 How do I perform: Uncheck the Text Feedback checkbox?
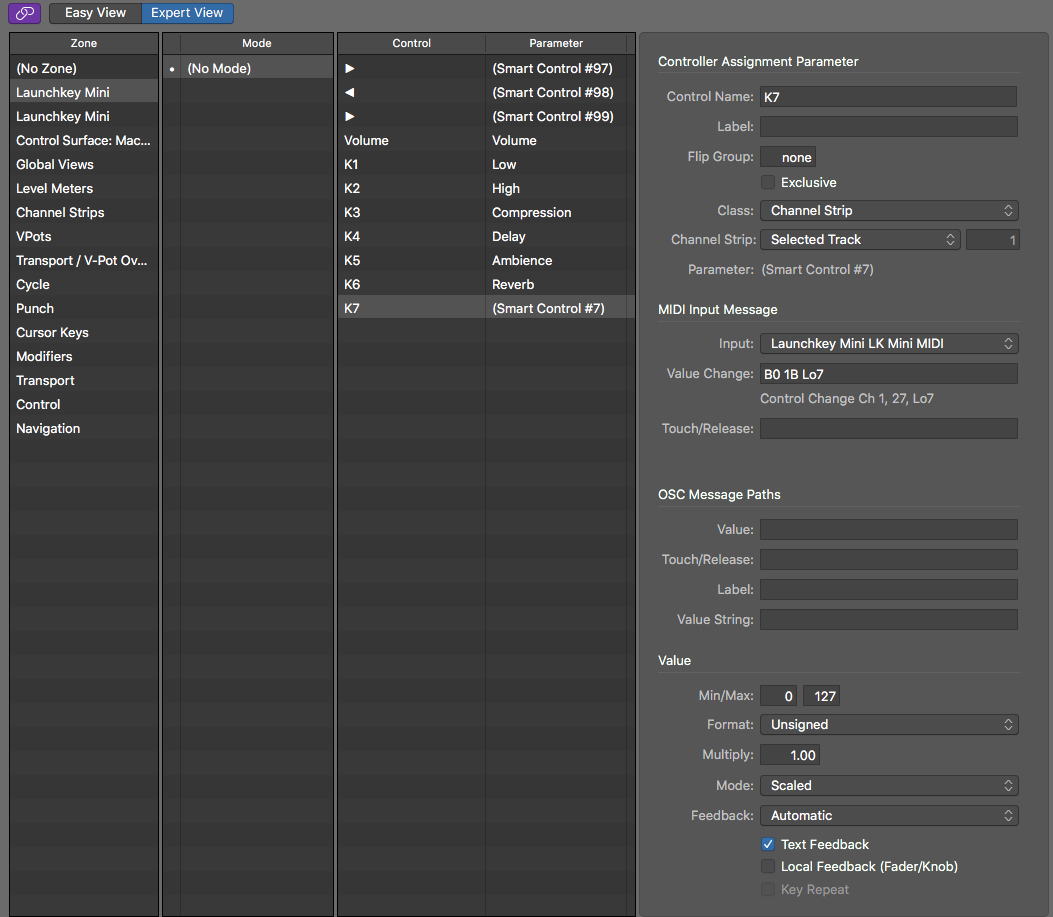click(x=768, y=845)
